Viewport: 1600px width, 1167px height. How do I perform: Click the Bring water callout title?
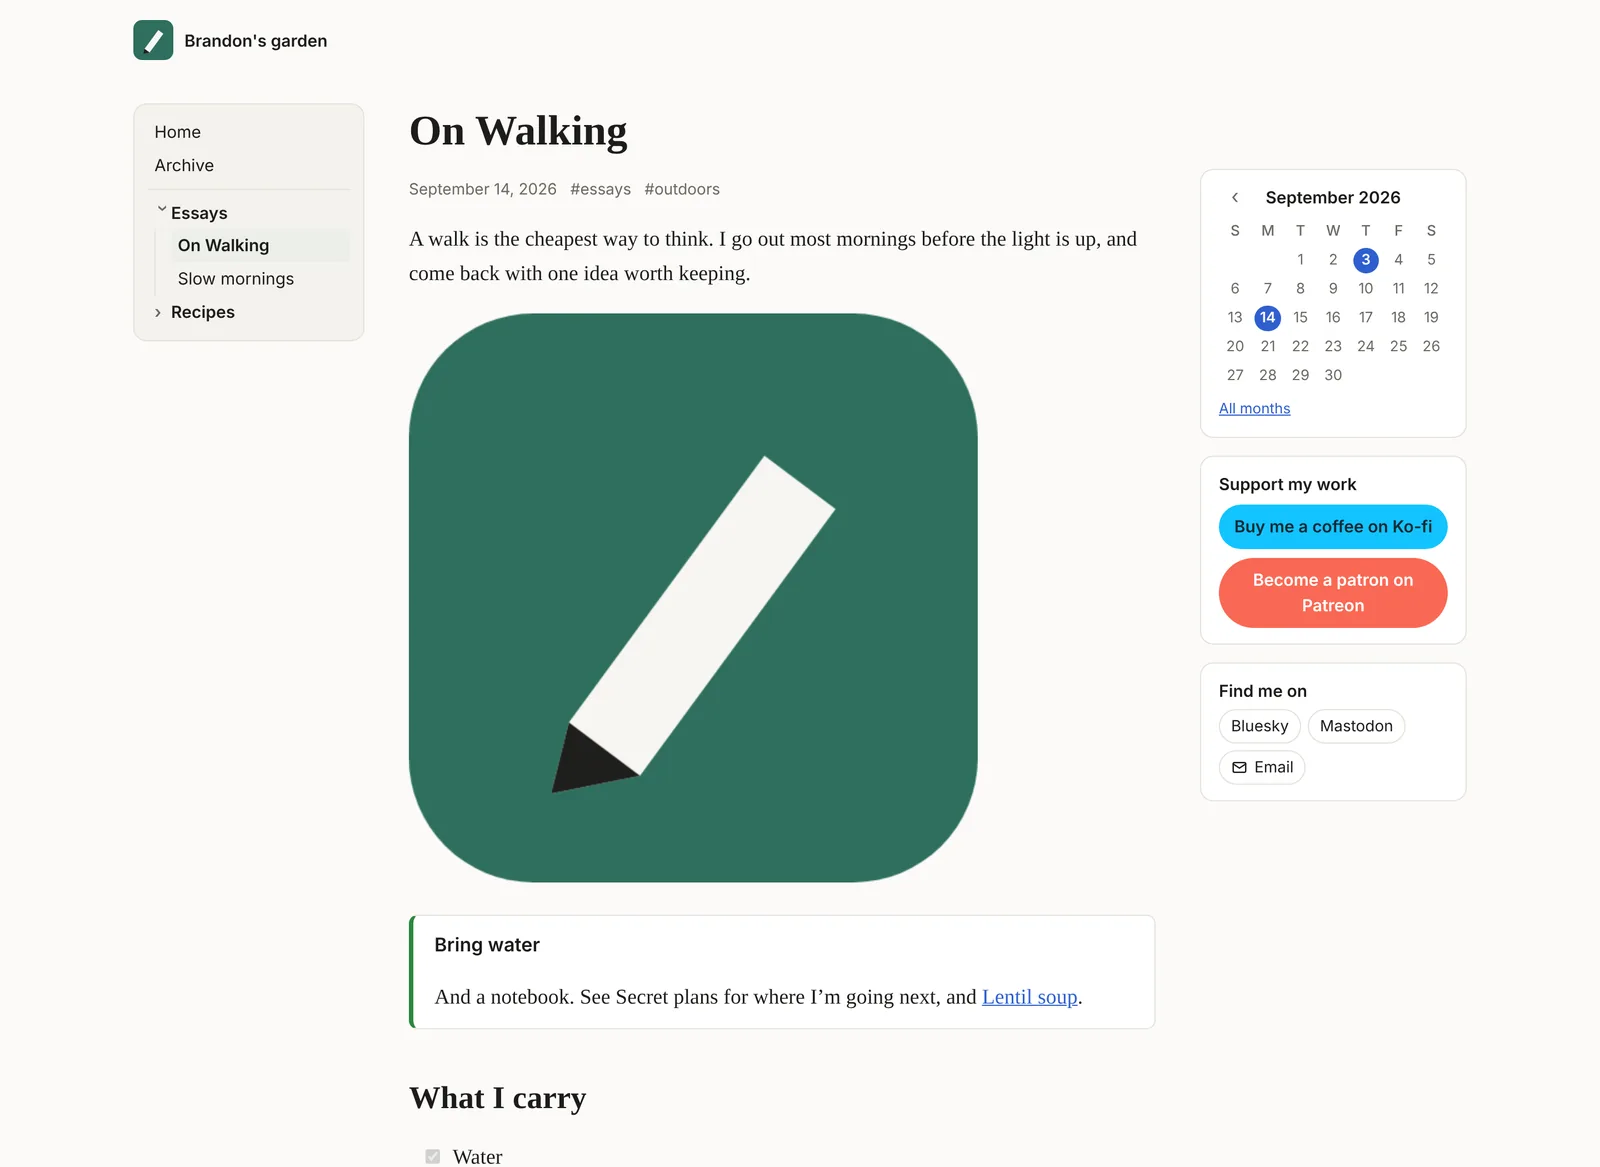487,945
